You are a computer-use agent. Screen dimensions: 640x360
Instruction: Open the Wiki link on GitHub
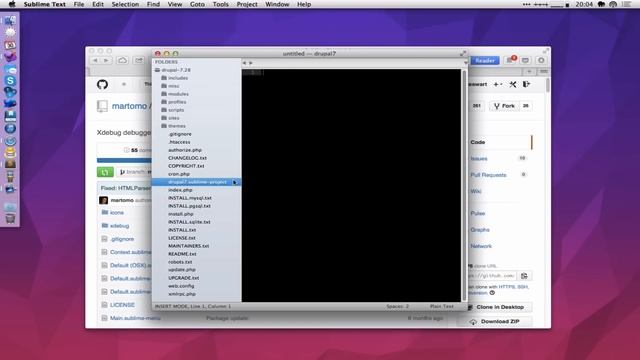pyautogui.click(x=476, y=191)
